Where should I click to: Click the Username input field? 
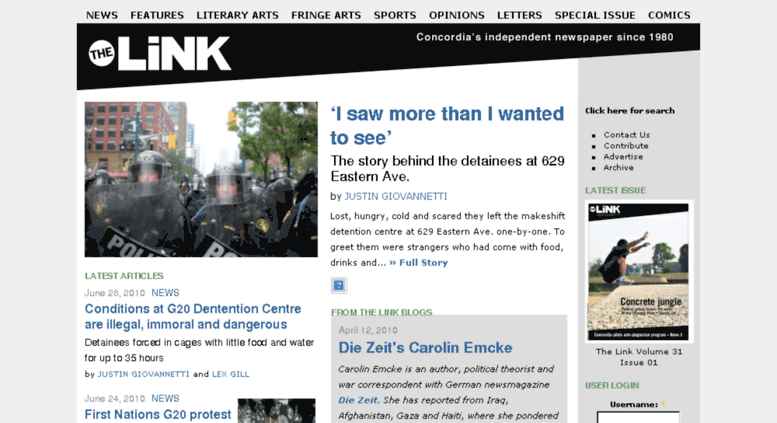[638, 417]
